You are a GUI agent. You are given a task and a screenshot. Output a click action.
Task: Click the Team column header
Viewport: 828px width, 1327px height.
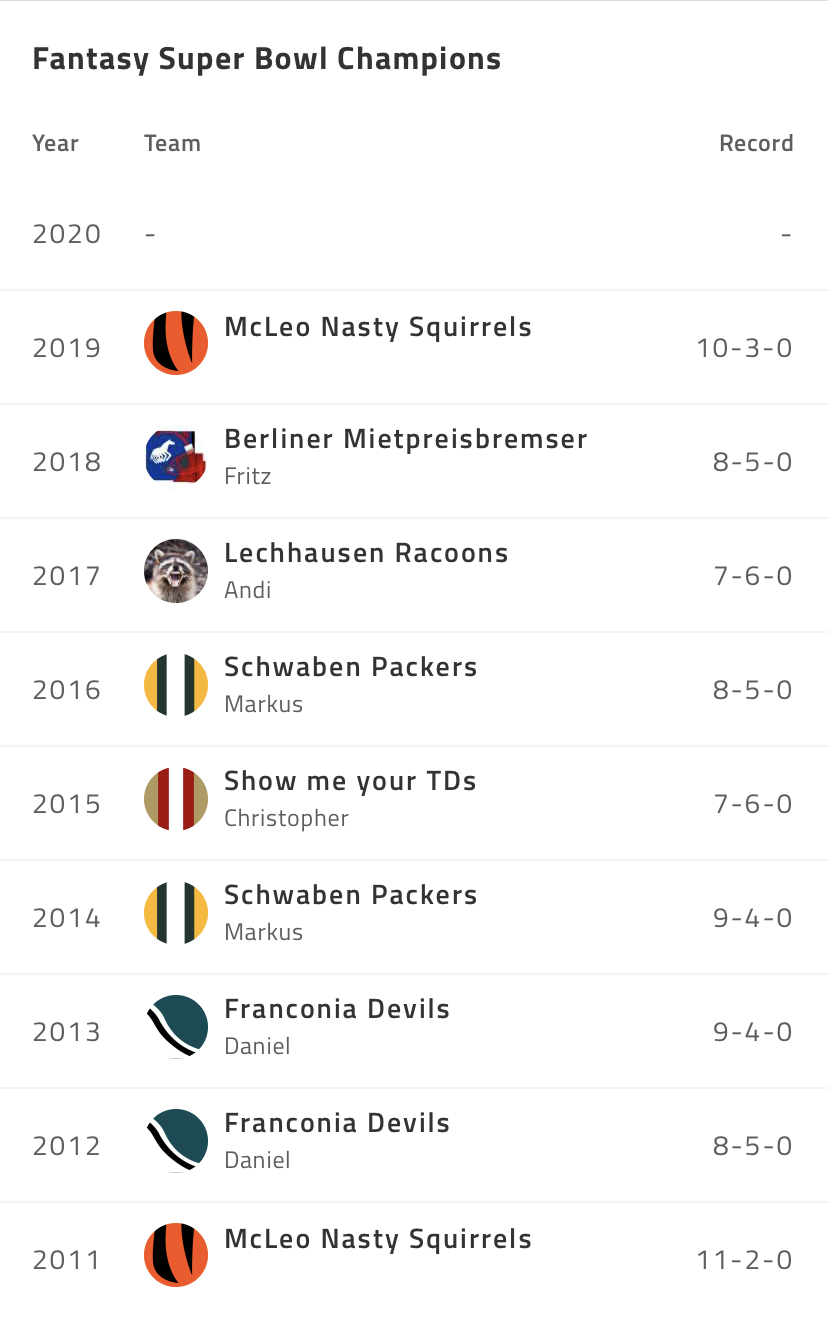click(x=172, y=143)
